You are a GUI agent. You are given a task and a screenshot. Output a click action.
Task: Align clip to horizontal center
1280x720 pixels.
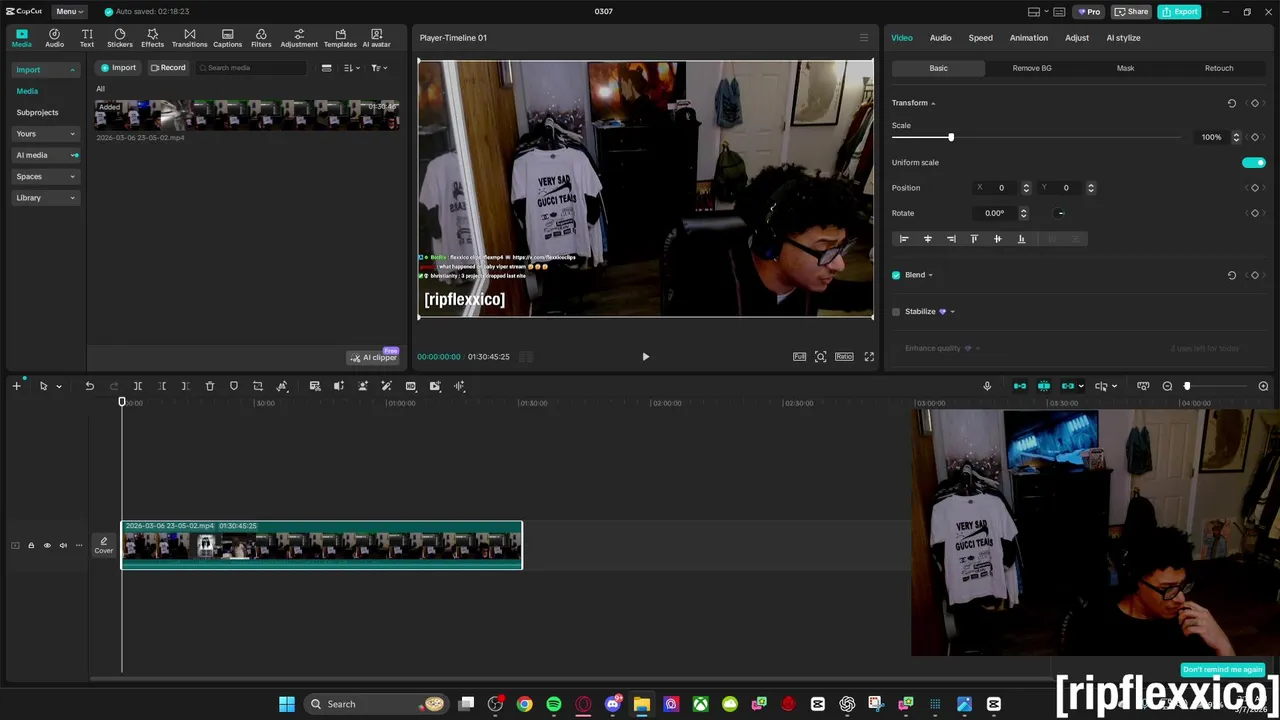[927, 239]
